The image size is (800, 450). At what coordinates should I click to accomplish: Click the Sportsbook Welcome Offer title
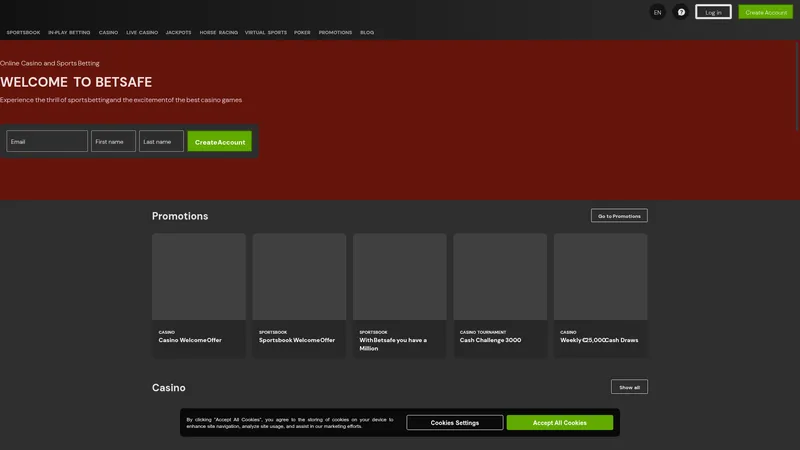[x=296, y=340]
